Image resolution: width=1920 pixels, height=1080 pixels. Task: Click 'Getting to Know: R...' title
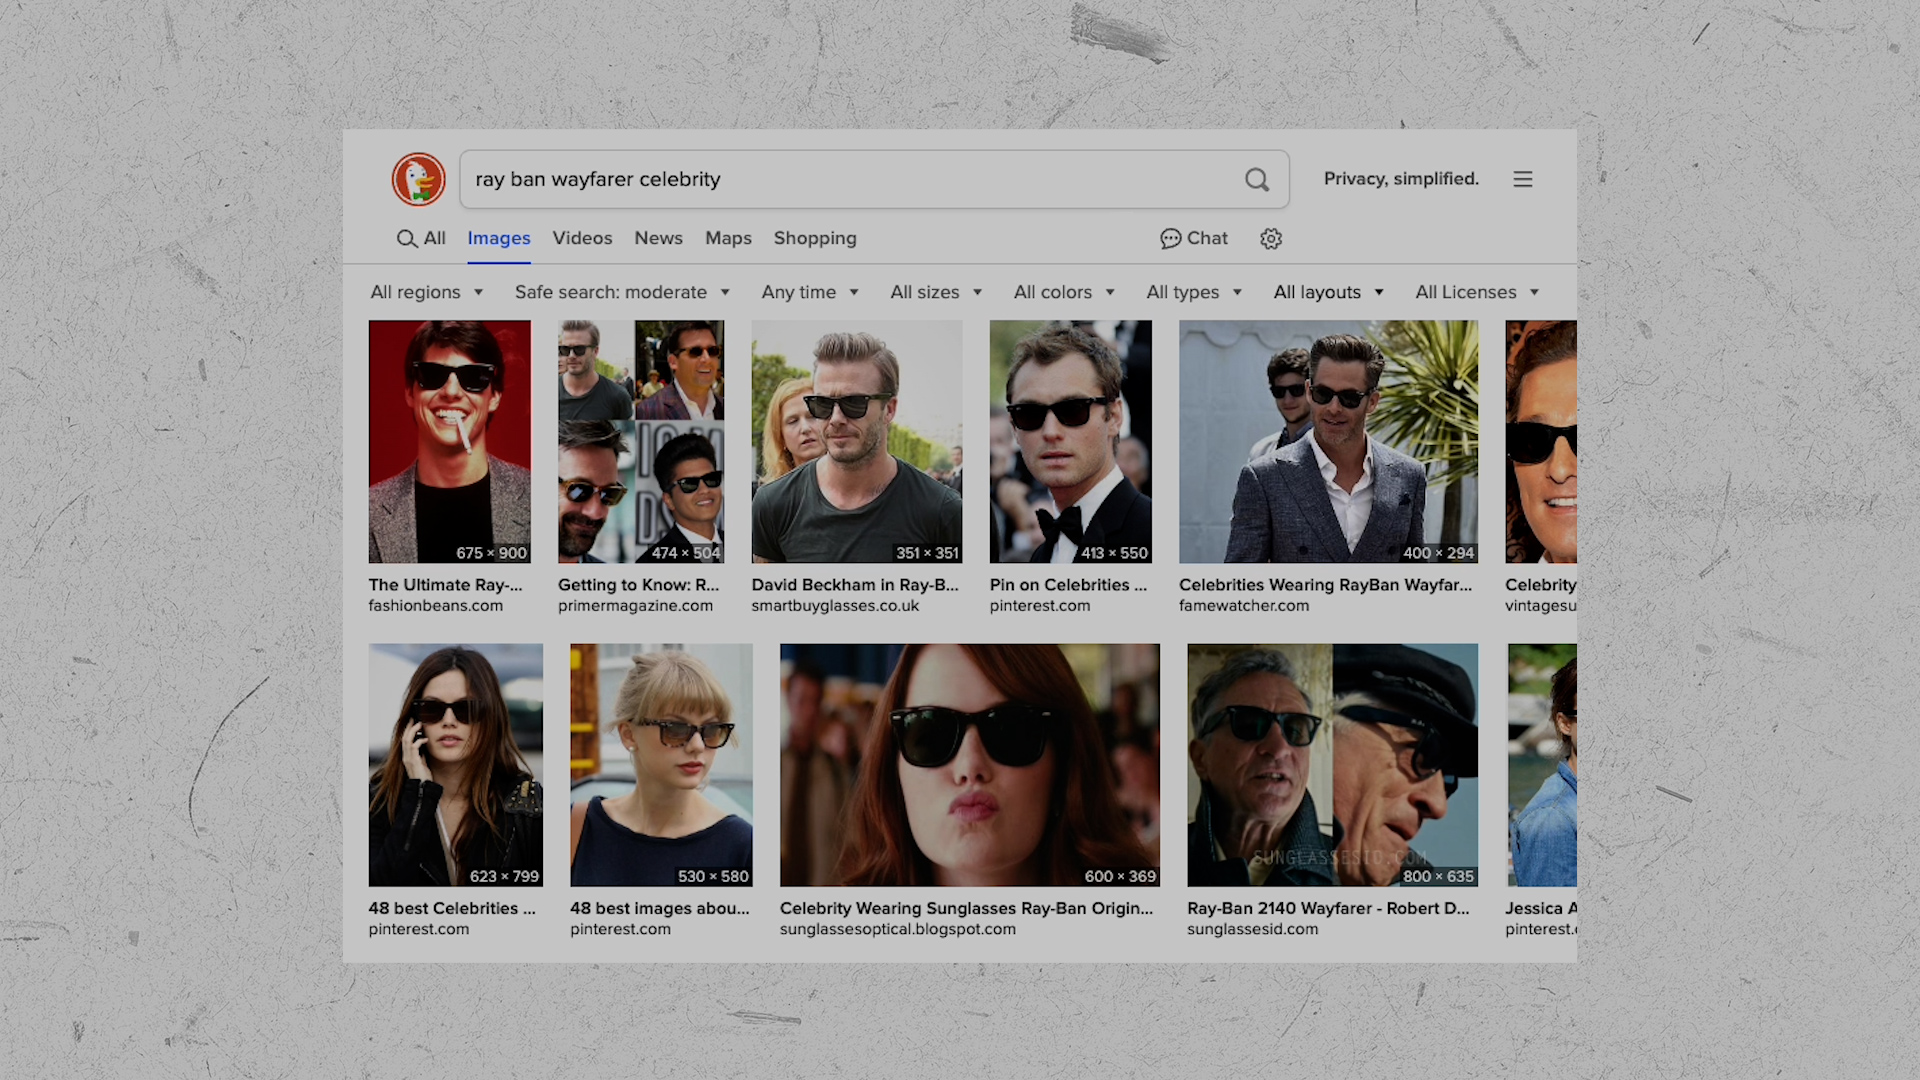click(639, 585)
